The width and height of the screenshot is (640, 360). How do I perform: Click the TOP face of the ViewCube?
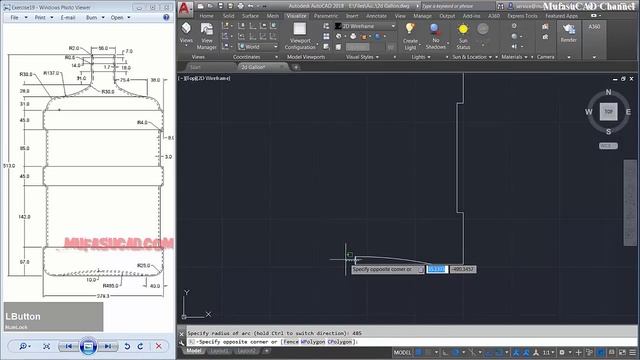point(608,111)
